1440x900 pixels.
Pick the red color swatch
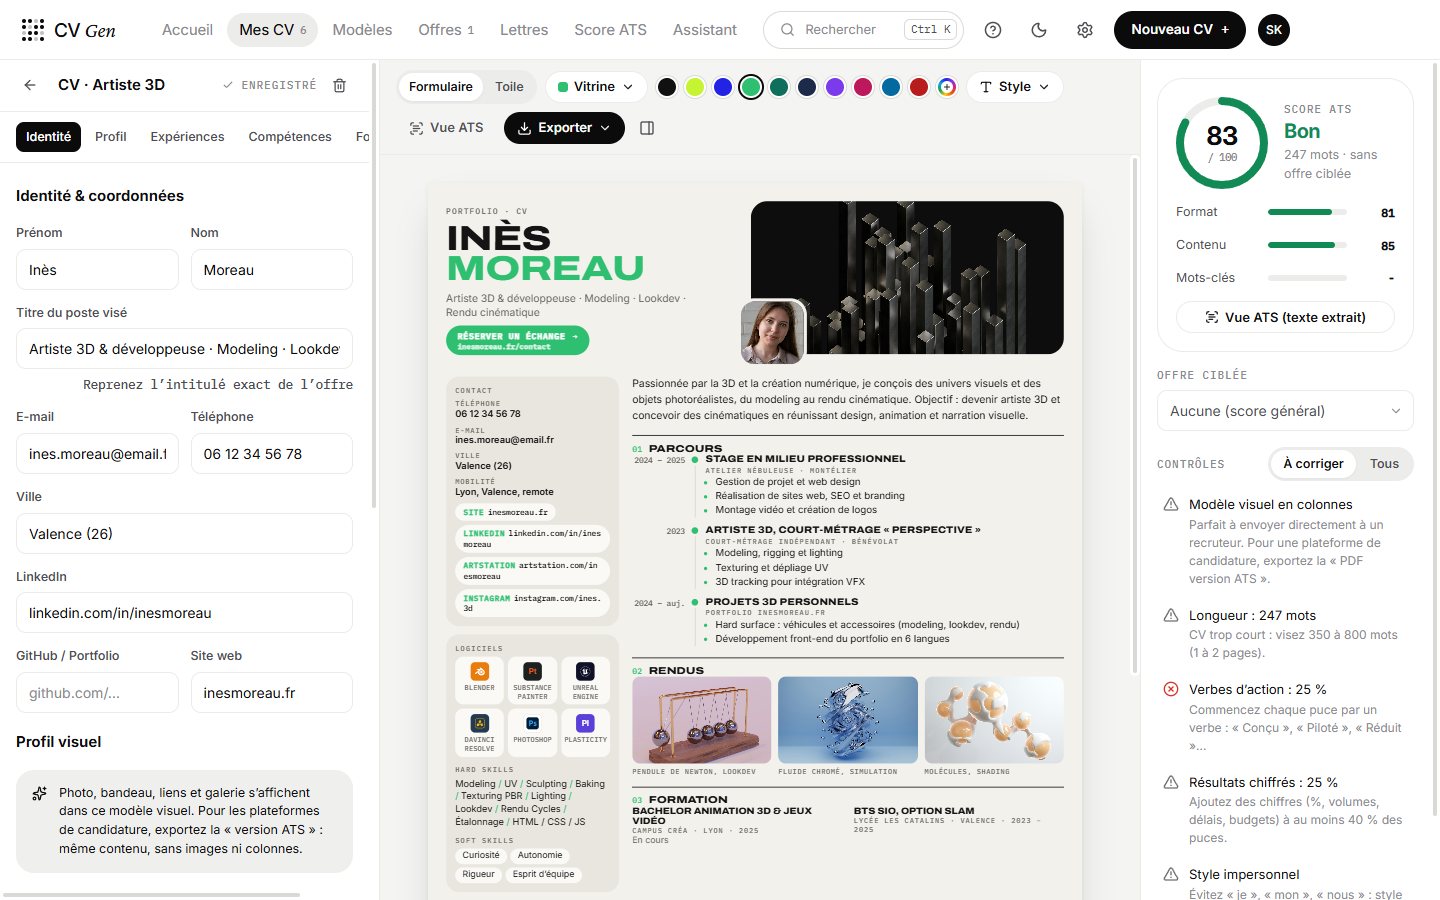tap(919, 87)
